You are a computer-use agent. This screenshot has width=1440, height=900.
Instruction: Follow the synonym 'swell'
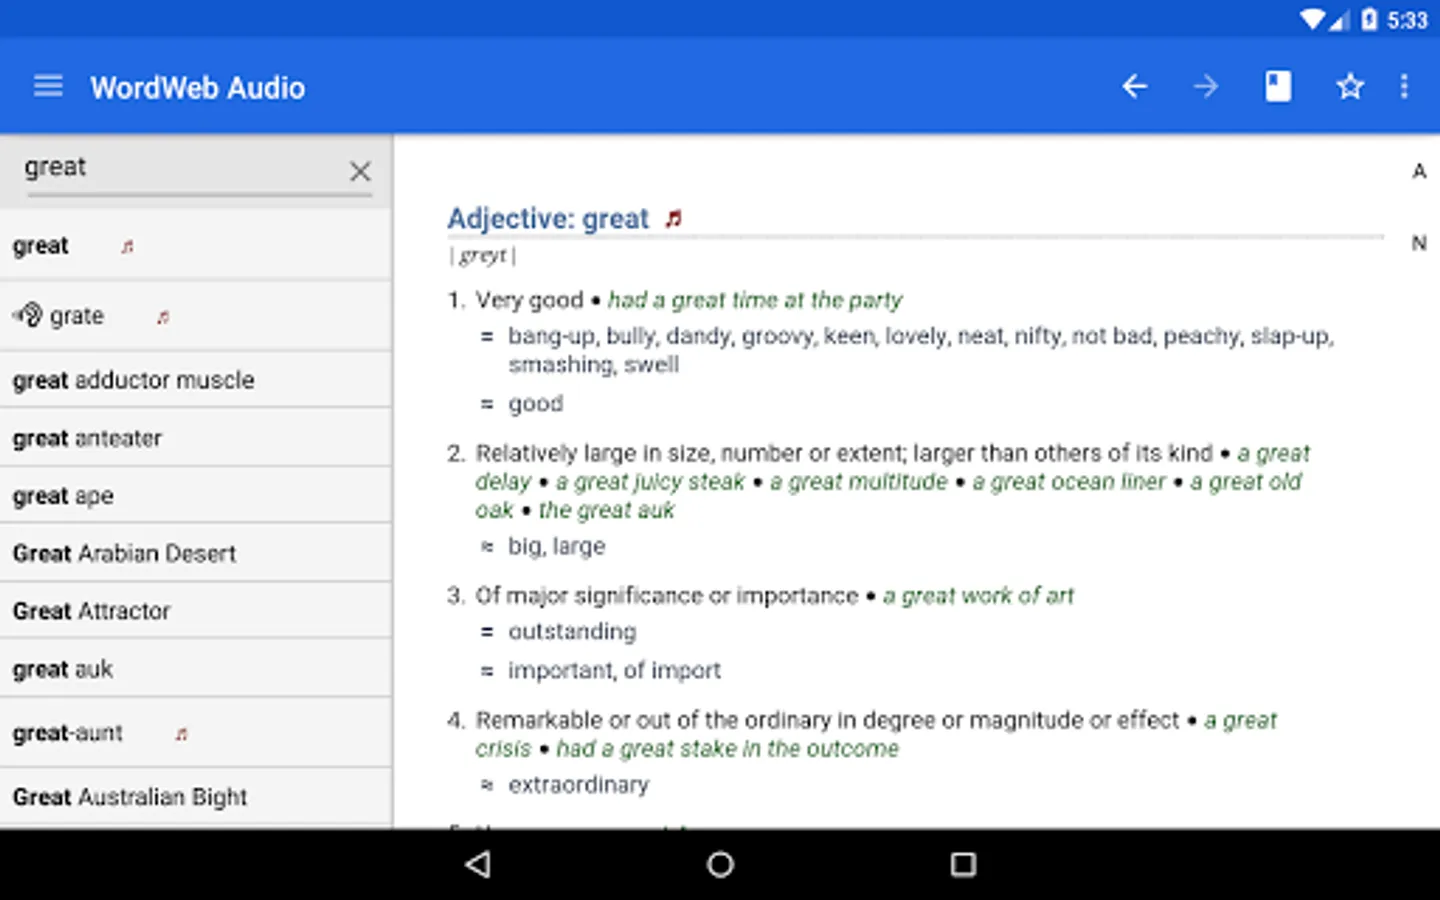click(x=651, y=365)
